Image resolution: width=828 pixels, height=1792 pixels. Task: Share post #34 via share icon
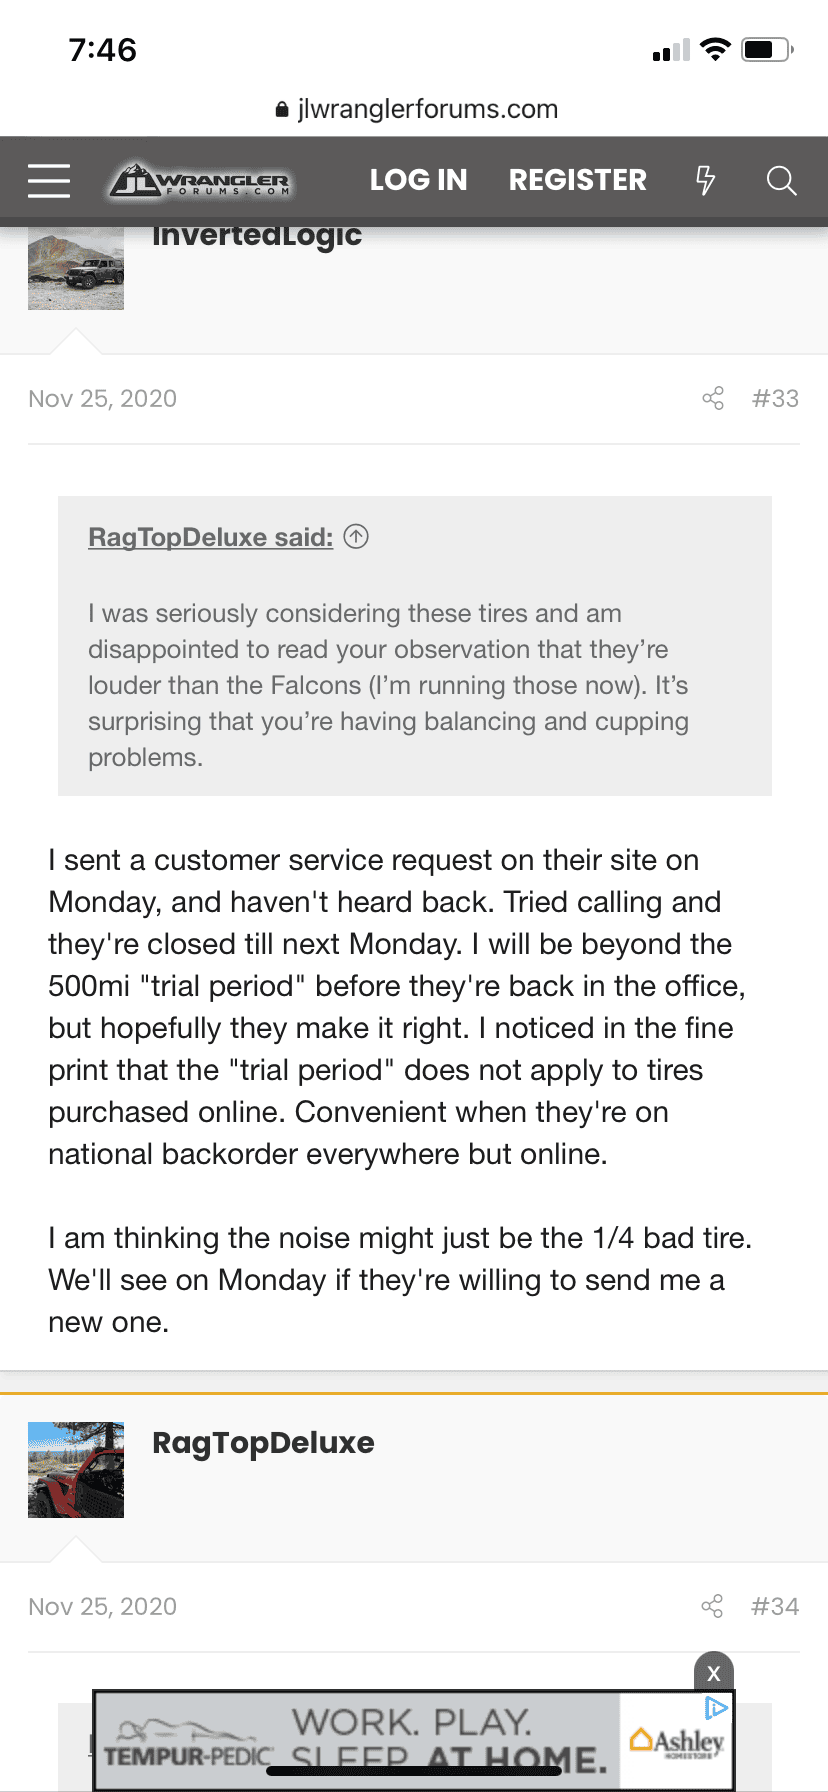click(712, 1607)
